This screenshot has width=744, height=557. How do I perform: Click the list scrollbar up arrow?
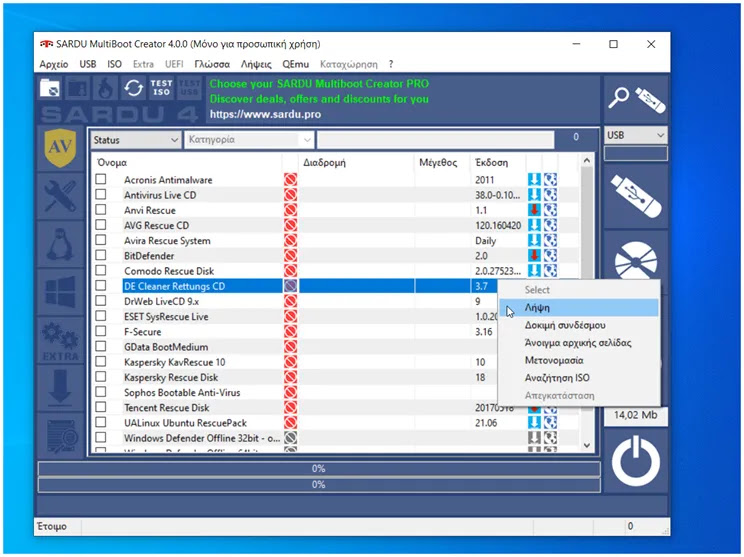(x=587, y=161)
